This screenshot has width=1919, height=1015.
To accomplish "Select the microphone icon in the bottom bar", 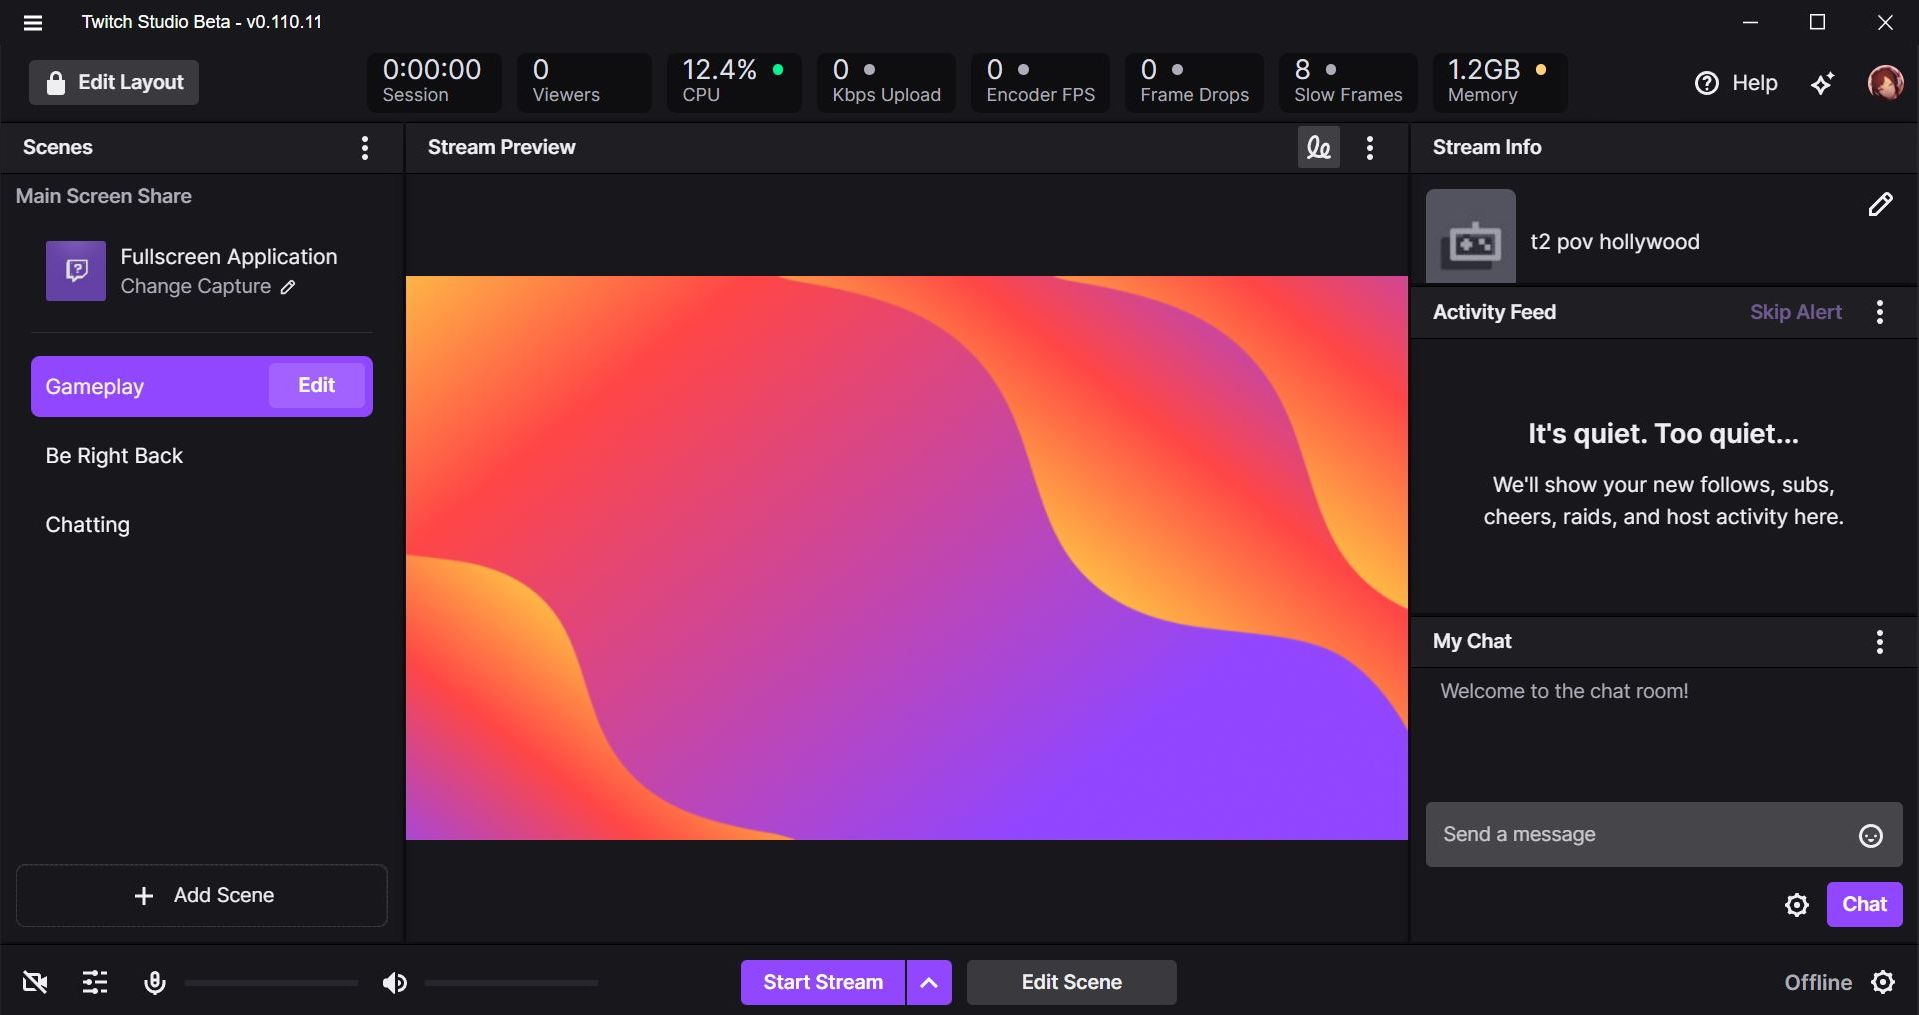I will click(x=155, y=982).
